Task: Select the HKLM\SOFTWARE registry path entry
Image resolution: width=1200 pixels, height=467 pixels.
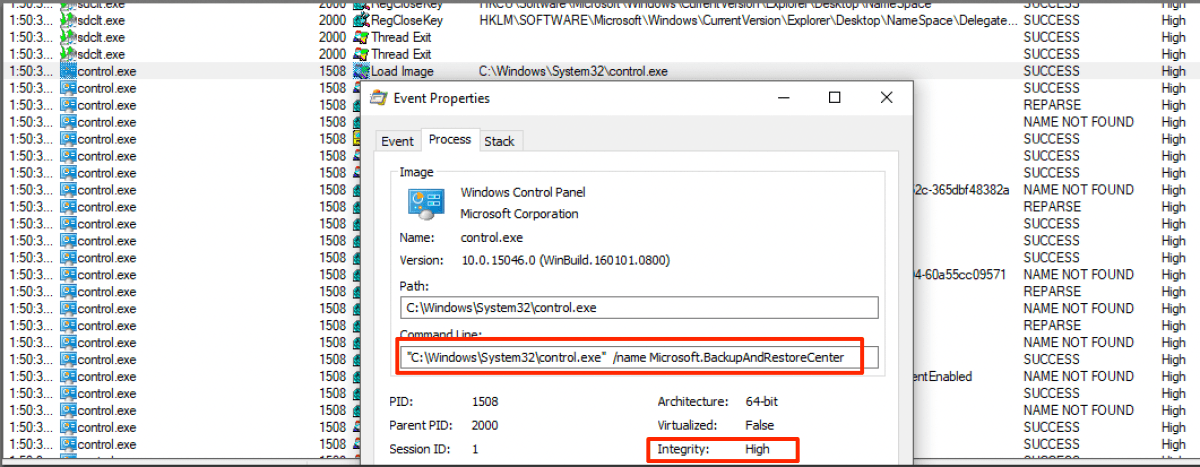Action: click(x=745, y=20)
